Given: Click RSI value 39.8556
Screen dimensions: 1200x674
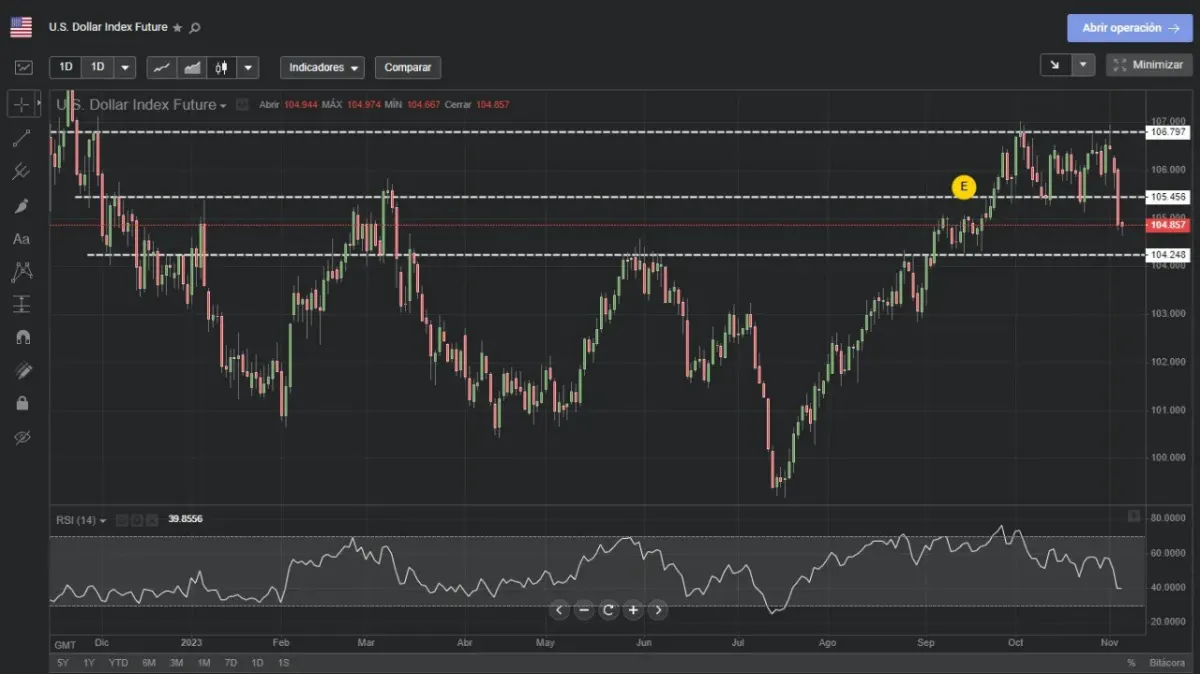Looking at the screenshot, I should click(186, 519).
